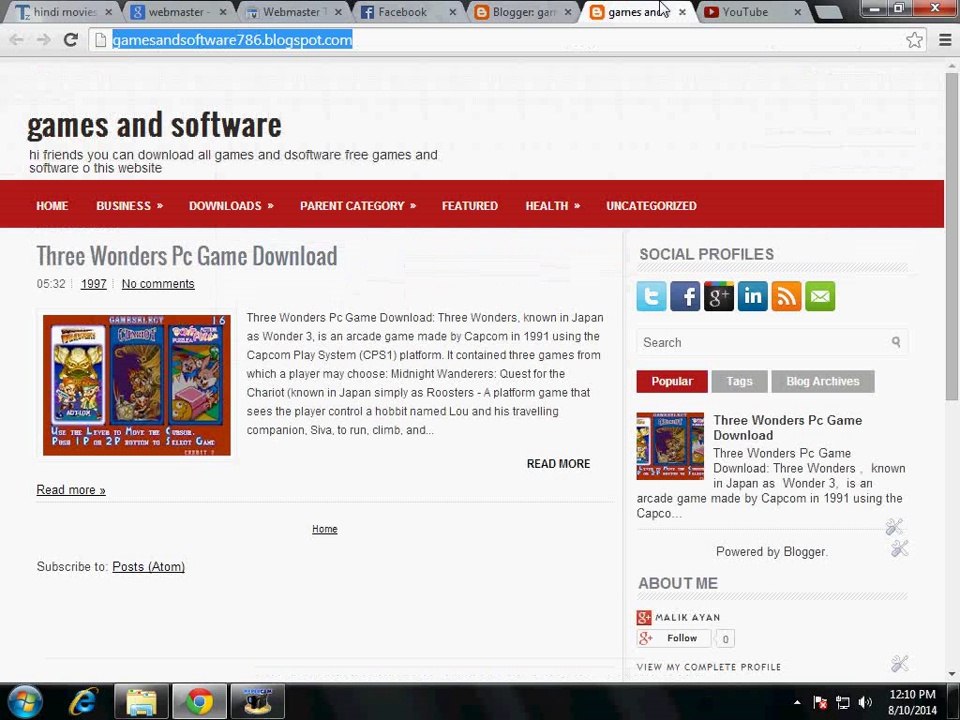Go to Home in the red navigation bar
This screenshot has height=720, width=960.
[52, 206]
